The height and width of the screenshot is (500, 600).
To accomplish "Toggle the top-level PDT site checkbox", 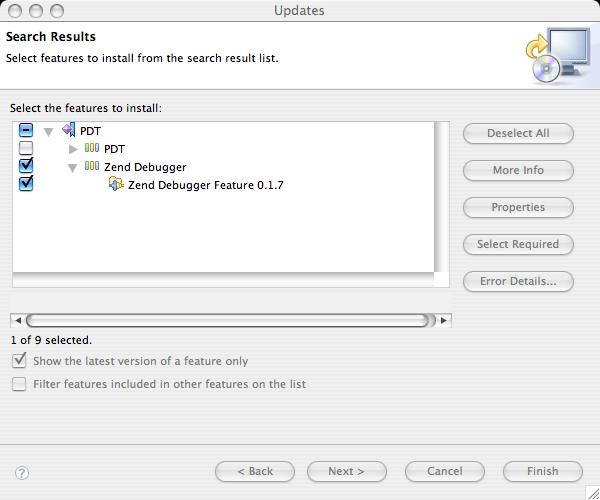I will coord(26,130).
